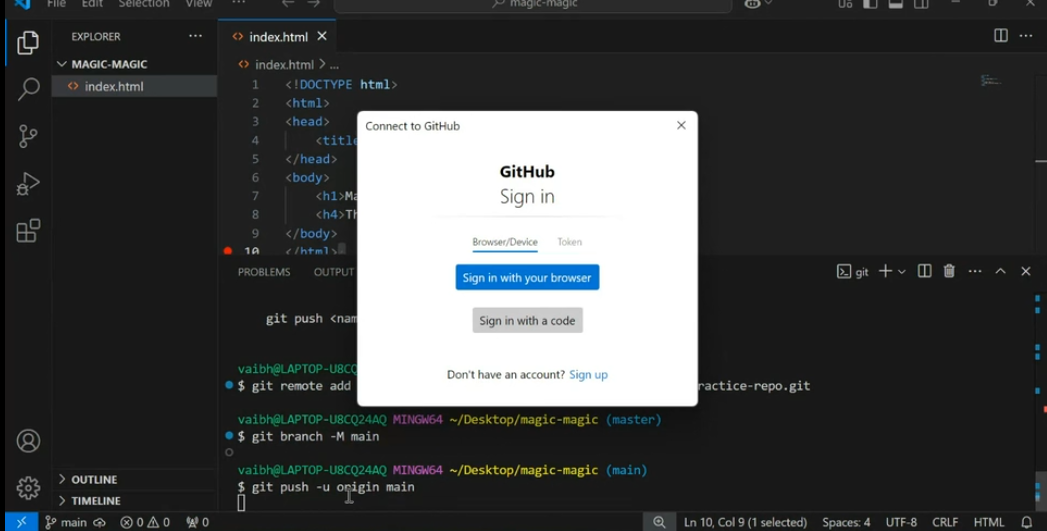Select the Browser/Device tab
Image resolution: width=1047 pixels, height=531 pixels.
(505, 242)
